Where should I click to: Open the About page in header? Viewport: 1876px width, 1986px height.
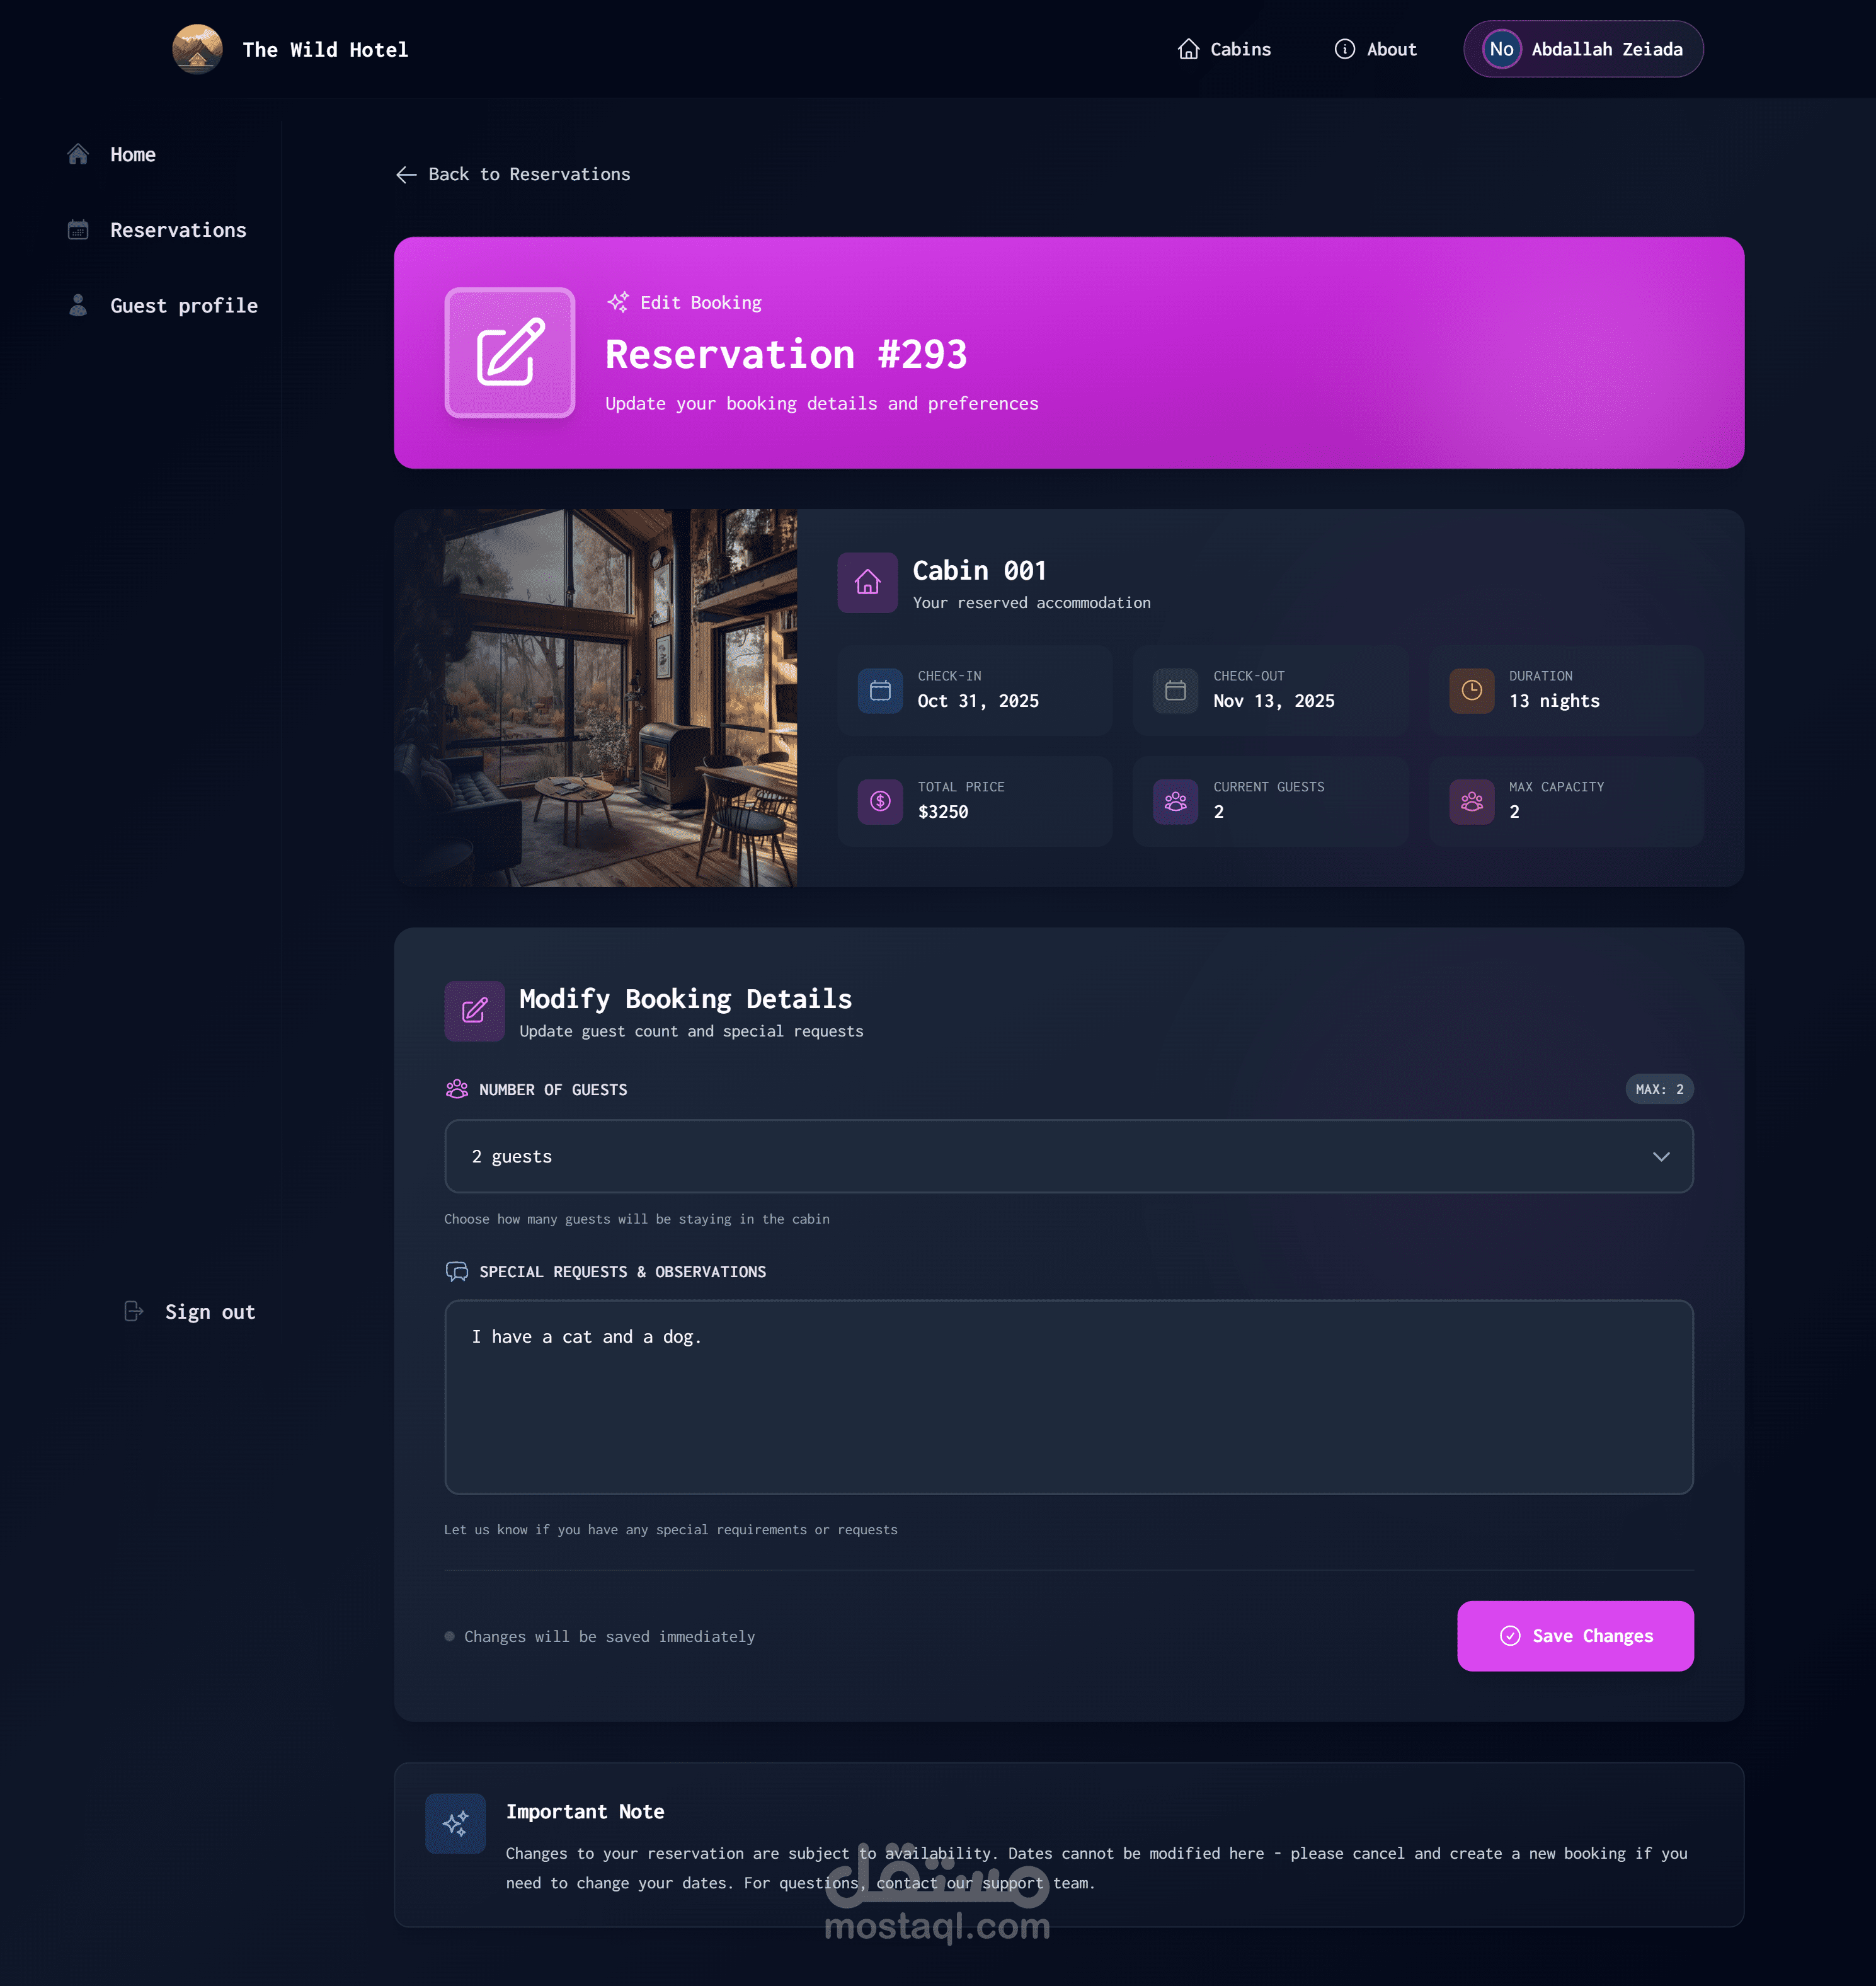click(x=1375, y=49)
